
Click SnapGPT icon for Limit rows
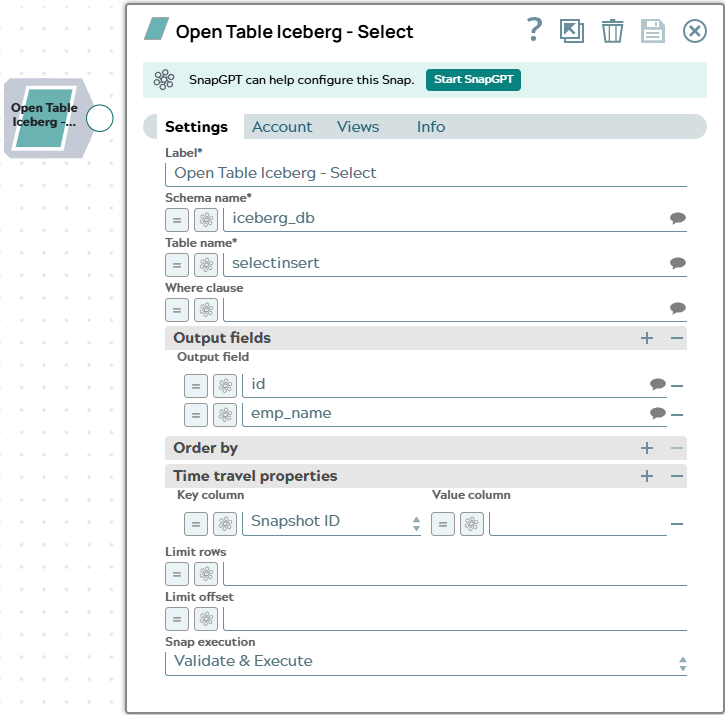206,574
